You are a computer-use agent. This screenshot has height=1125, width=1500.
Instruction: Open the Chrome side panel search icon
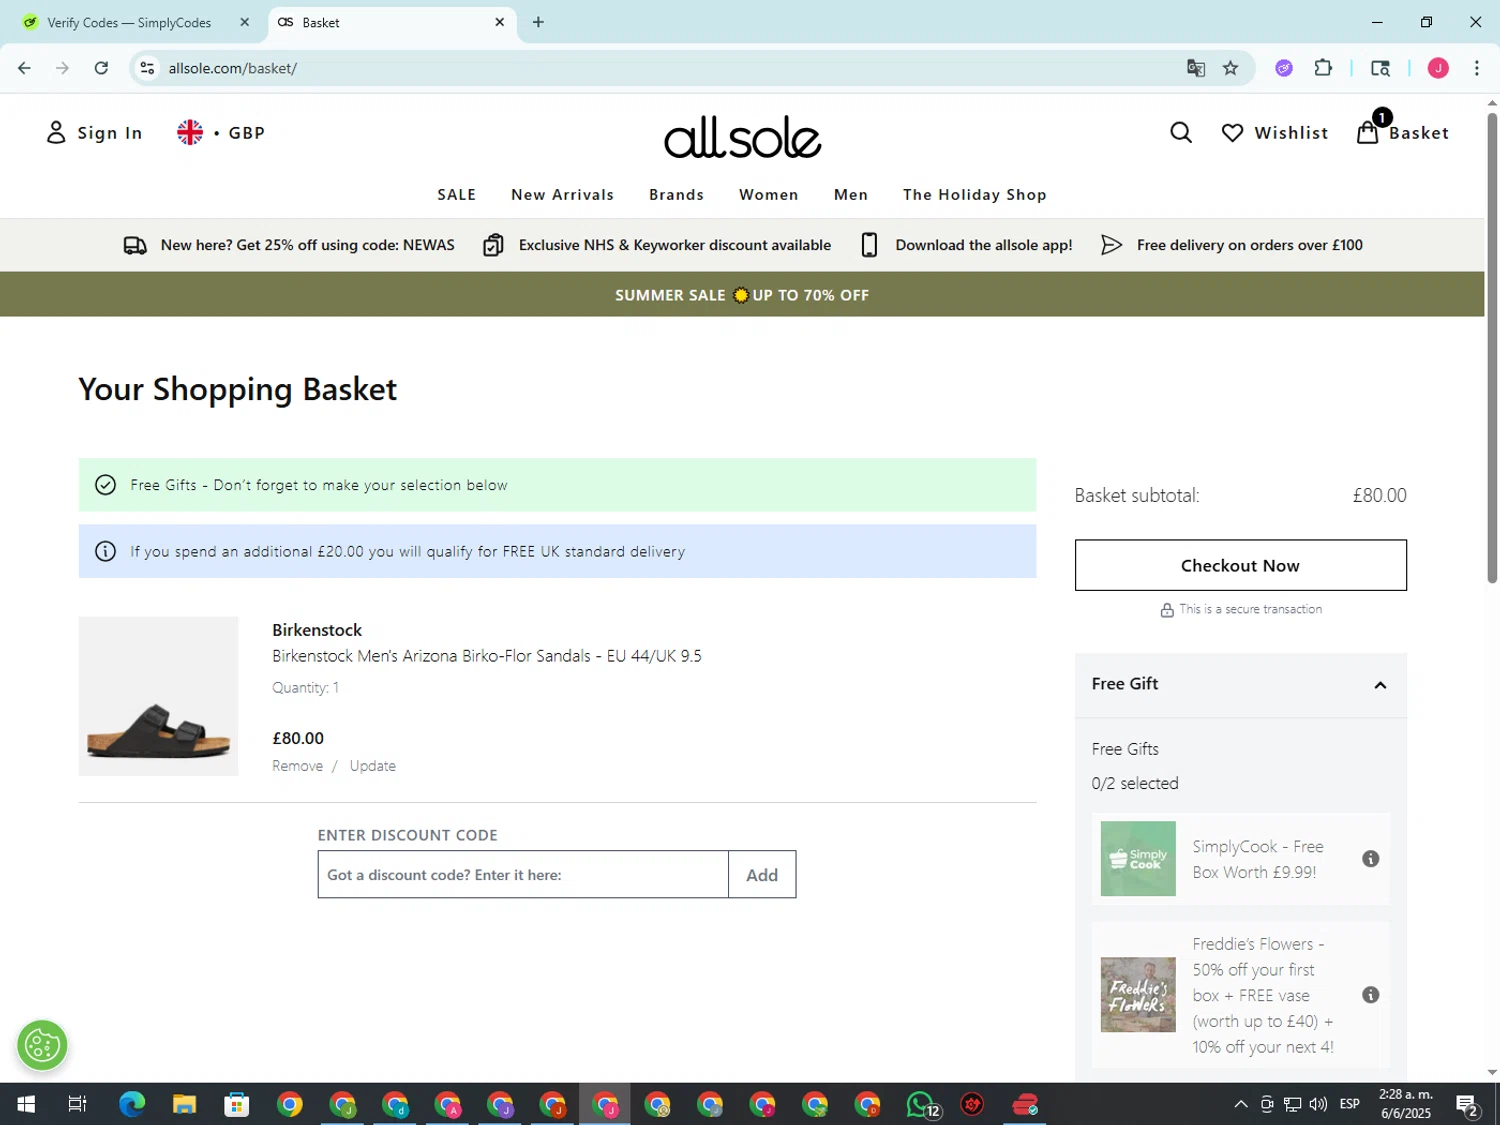(1380, 68)
